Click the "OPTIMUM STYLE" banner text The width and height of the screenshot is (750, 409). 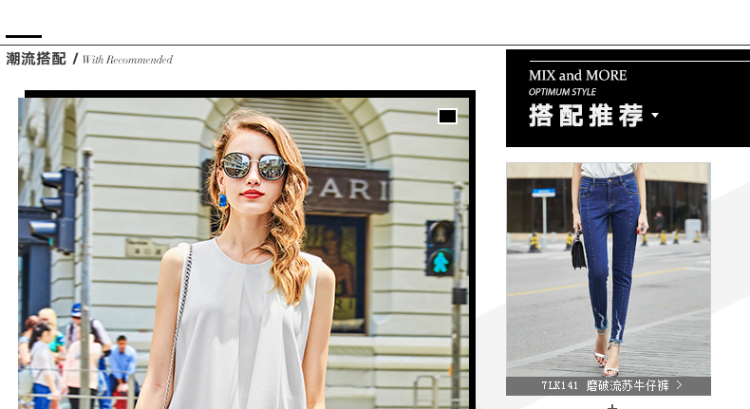(x=562, y=92)
